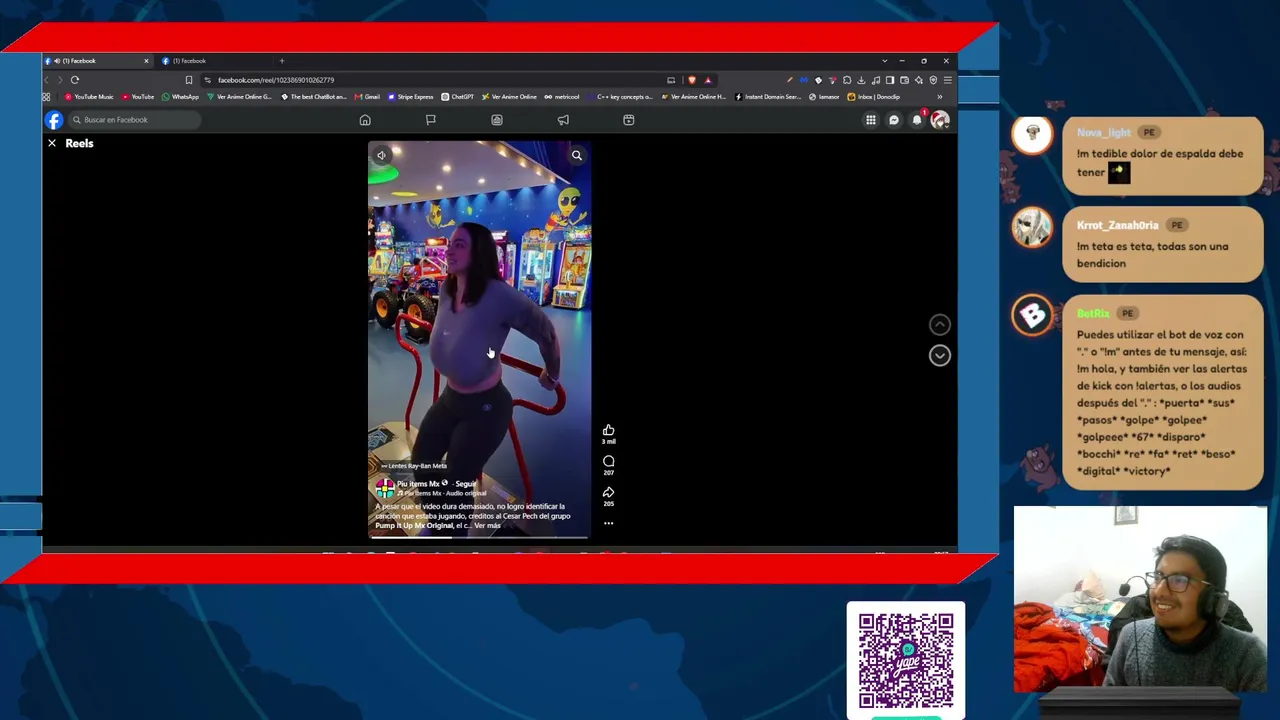Open a new browser tab
Screen dimensions: 1280x720
[282, 61]
